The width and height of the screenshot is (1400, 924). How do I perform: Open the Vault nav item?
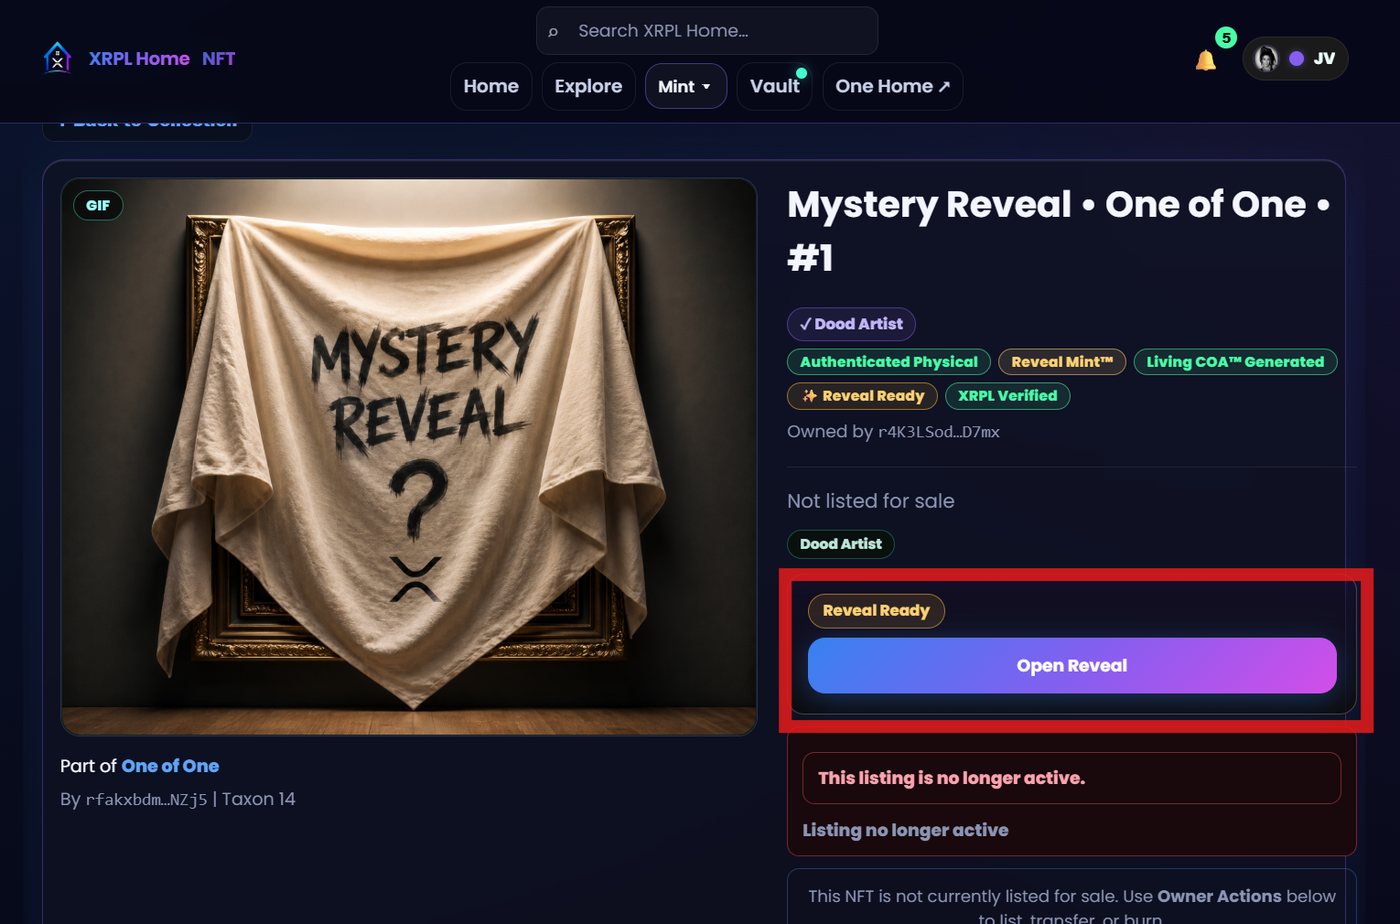pos(774,86)
